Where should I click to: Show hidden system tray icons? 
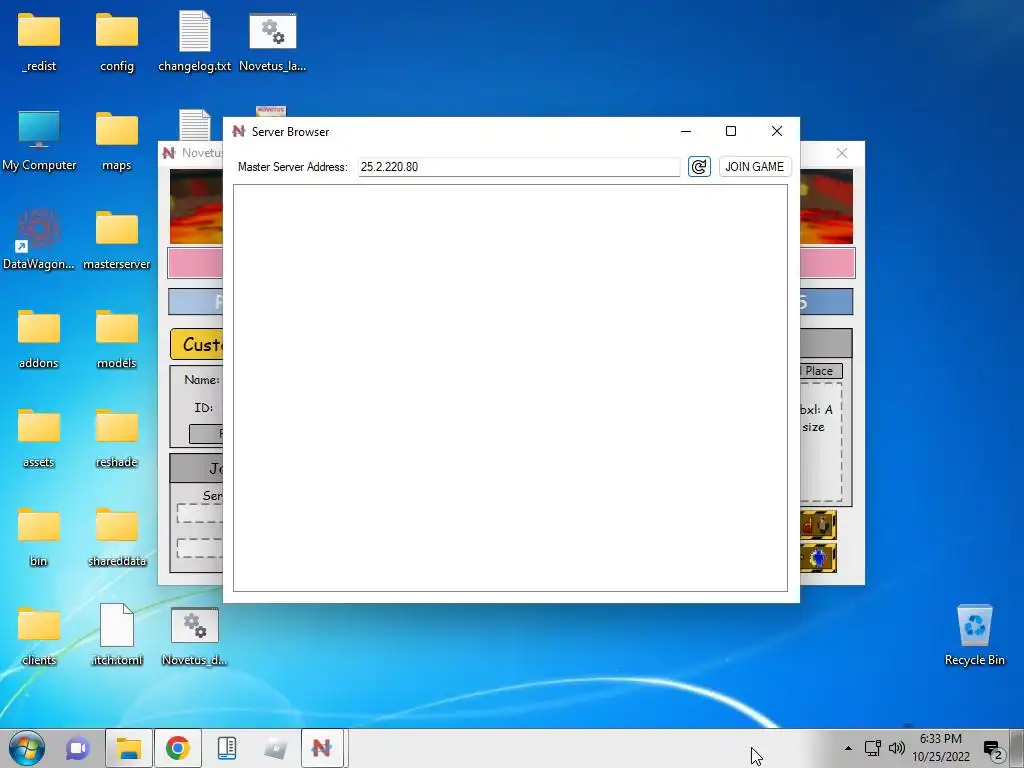click(848, 748)
